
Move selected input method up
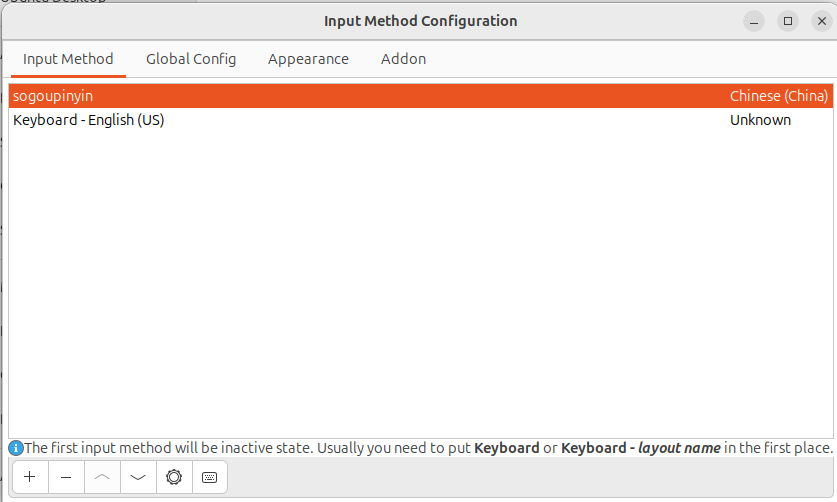coord(102,477)
